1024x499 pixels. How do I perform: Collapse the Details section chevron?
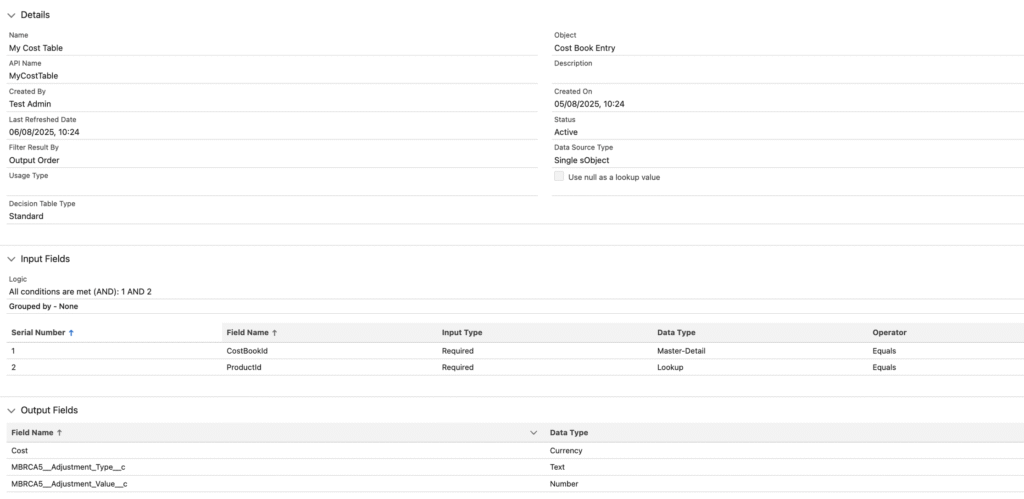click(x=11, y=15)
